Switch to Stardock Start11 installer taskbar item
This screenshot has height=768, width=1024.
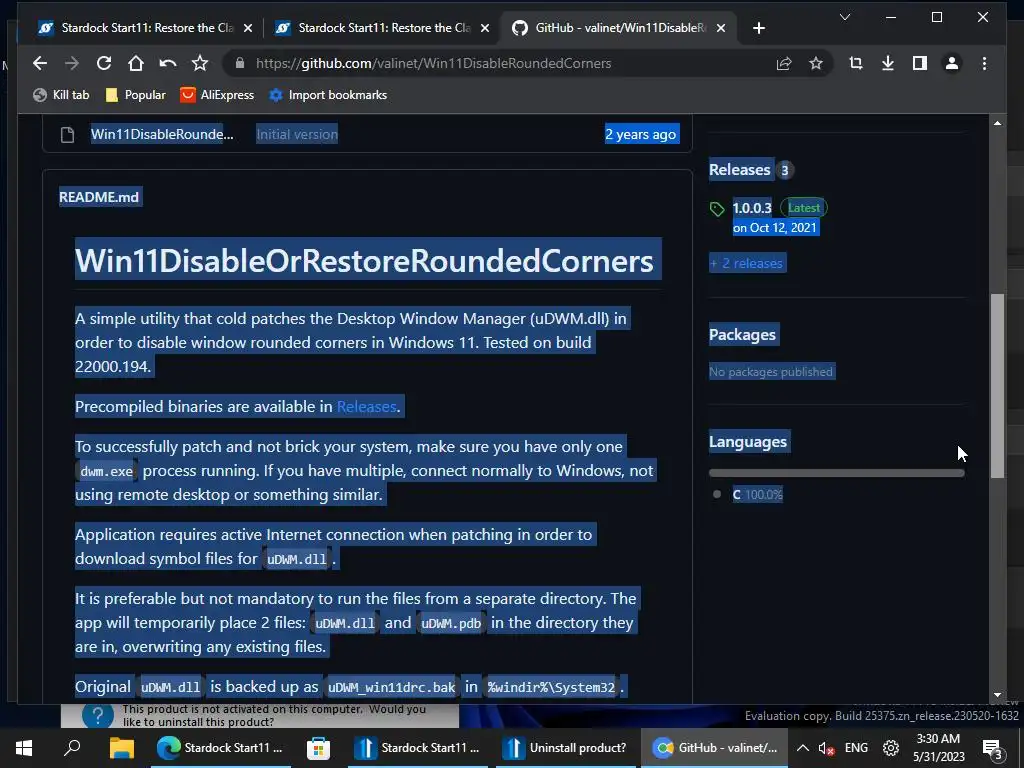(418, 748)
